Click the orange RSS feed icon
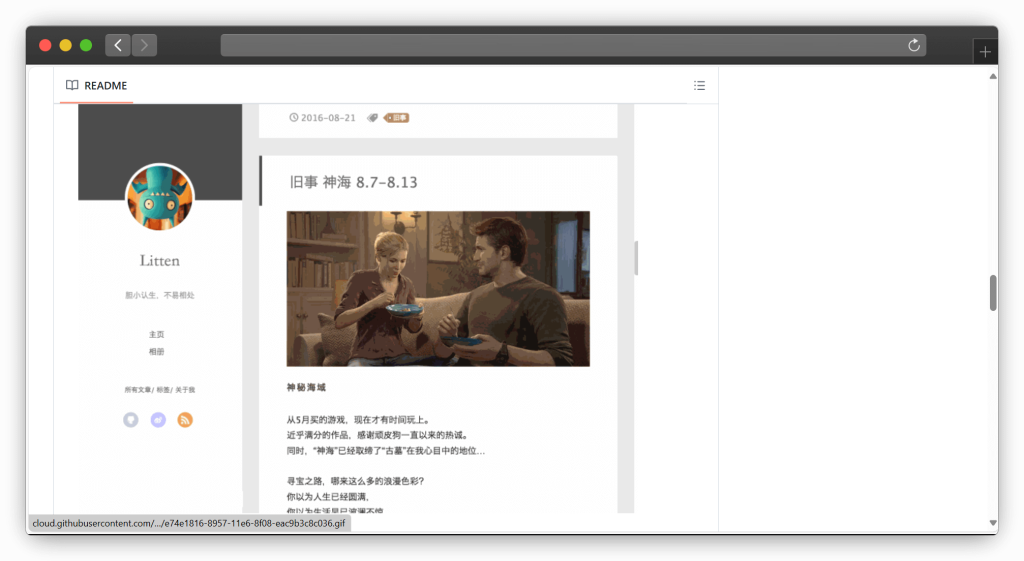This screenshot has width=1024, height=561. [x=185, y=420]
